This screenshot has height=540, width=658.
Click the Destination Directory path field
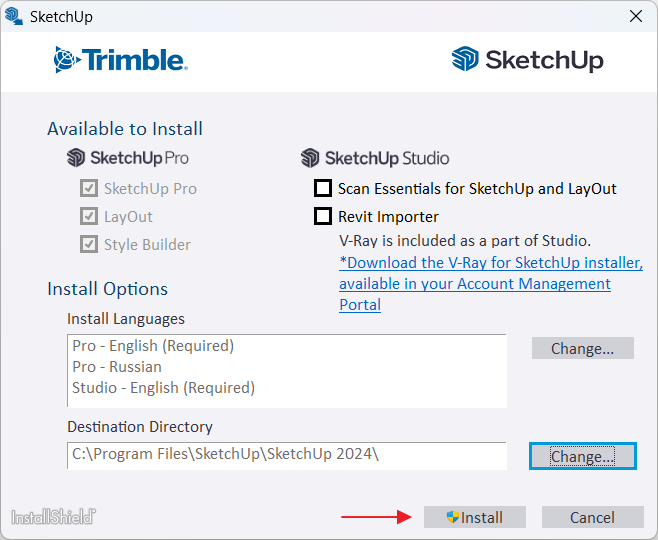tap(287, 455)
